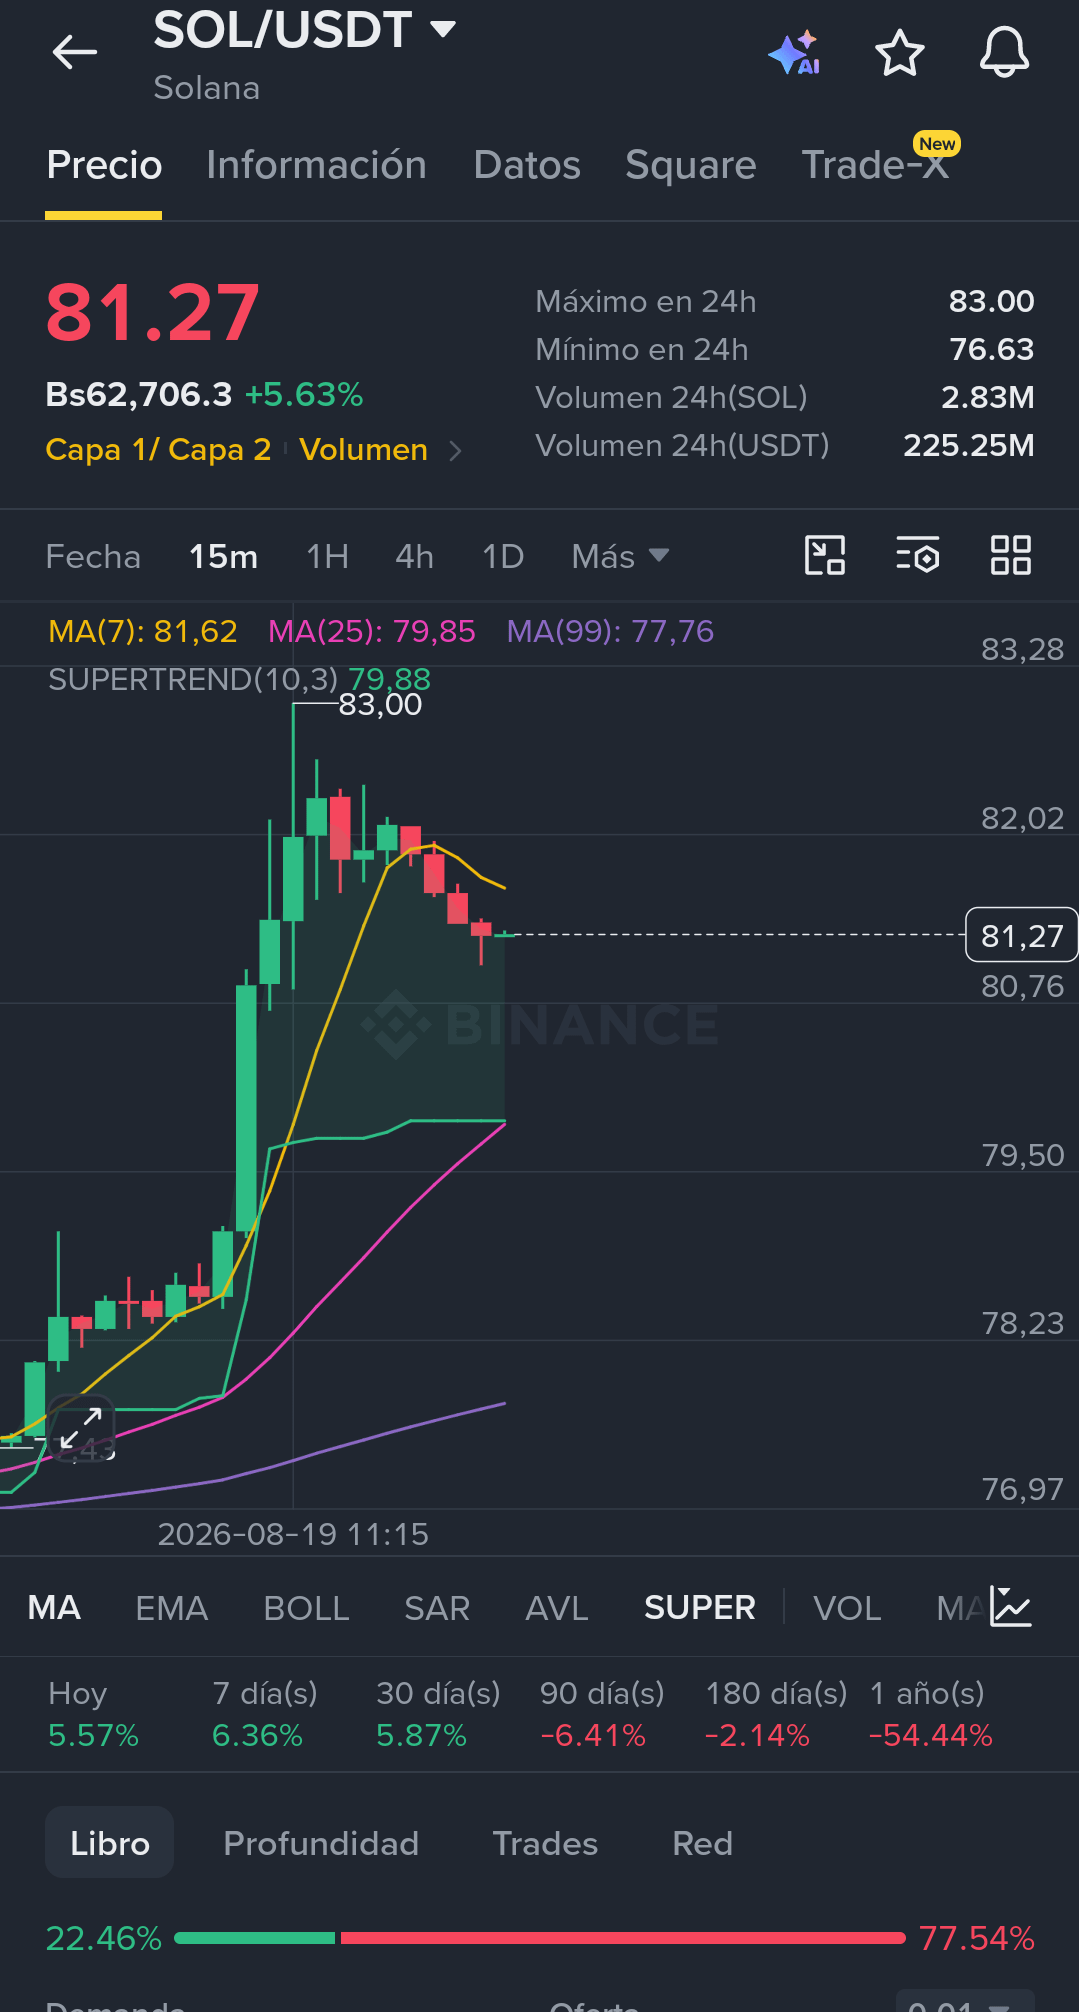The height and width of the screenshot is (2012, 1079).
Task: Open chart indicator settings icon
Action: 917,555
